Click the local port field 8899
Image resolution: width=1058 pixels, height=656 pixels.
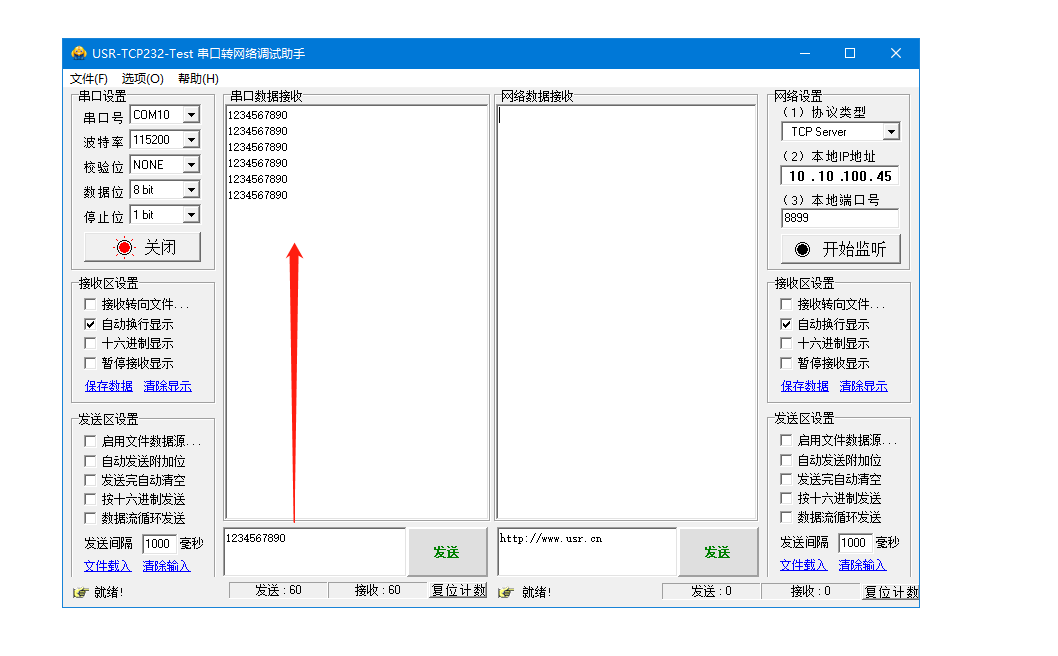pos(840,219)
